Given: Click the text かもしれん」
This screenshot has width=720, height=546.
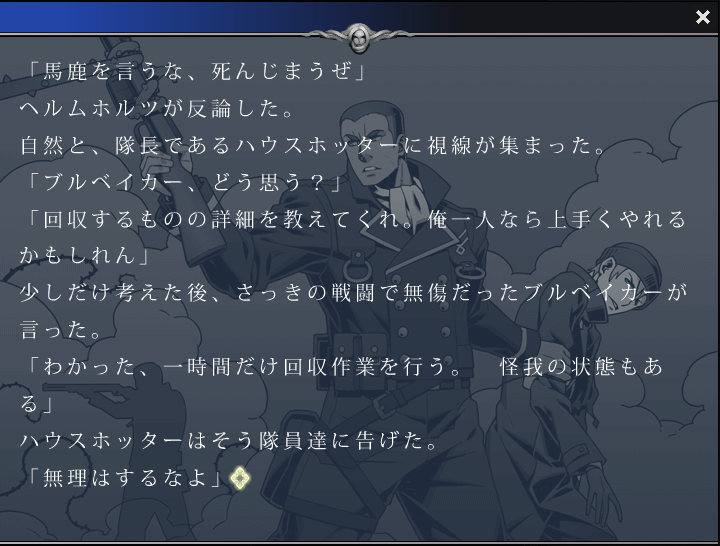Looking at the screenshot, I should 86,256.
